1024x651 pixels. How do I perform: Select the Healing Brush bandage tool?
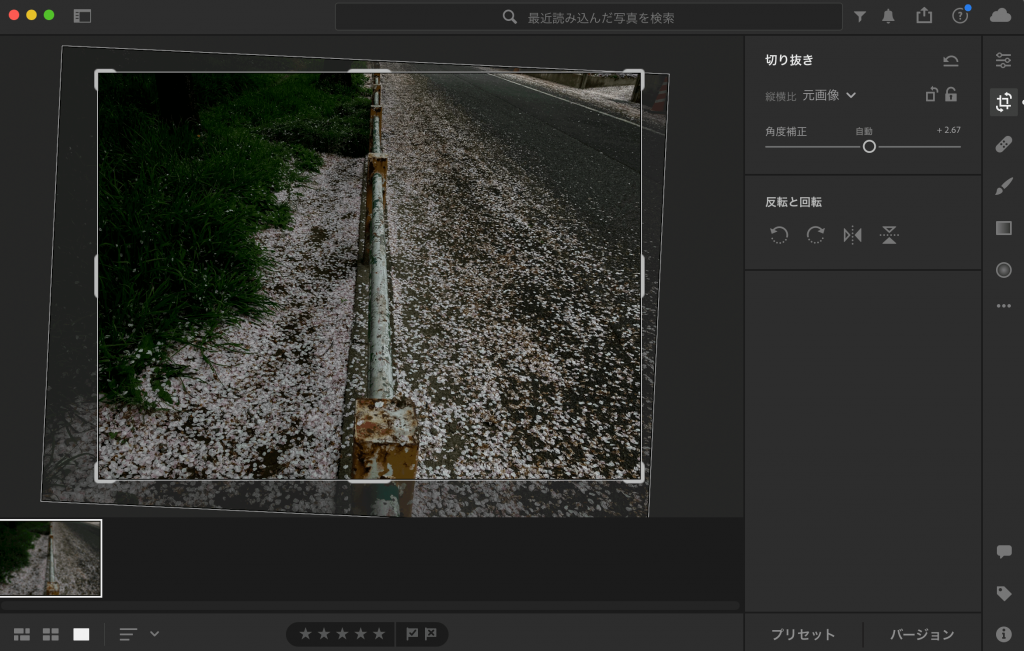(1004, 144)
